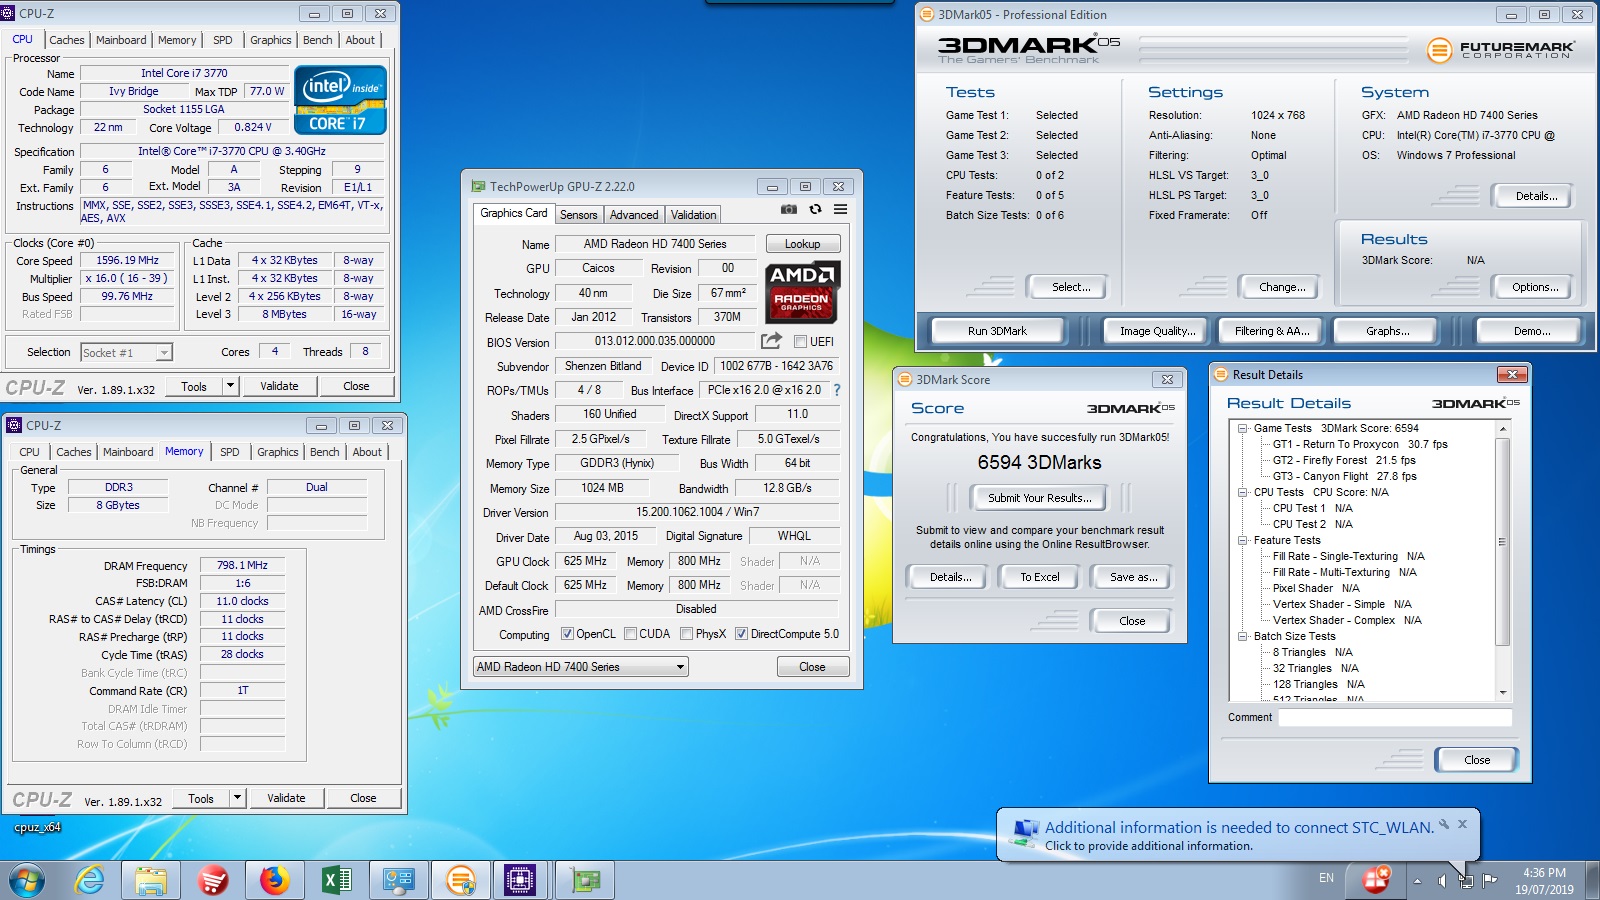Image resolution: width=1600 pixels, height=900 pixels.
Task: Open Bench tab in upper CPU-Z
Action: 318,40
